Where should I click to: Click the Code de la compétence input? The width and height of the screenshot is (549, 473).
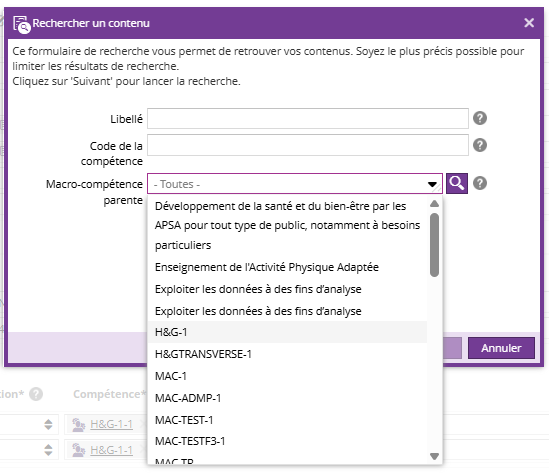point(307,145)
